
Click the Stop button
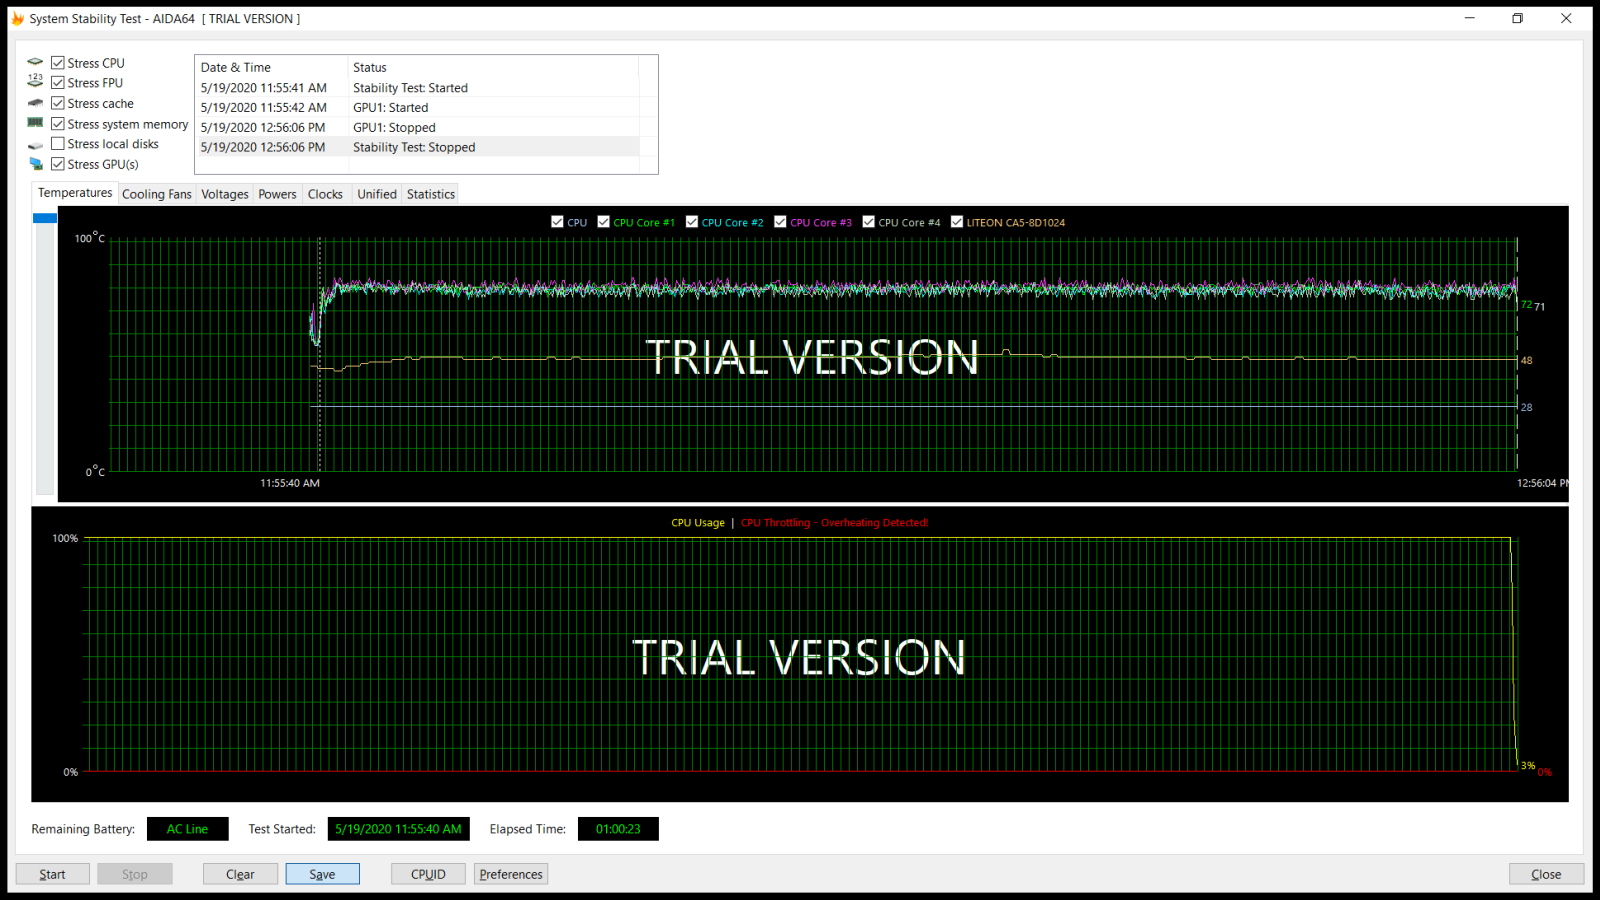tap(135, 874)
